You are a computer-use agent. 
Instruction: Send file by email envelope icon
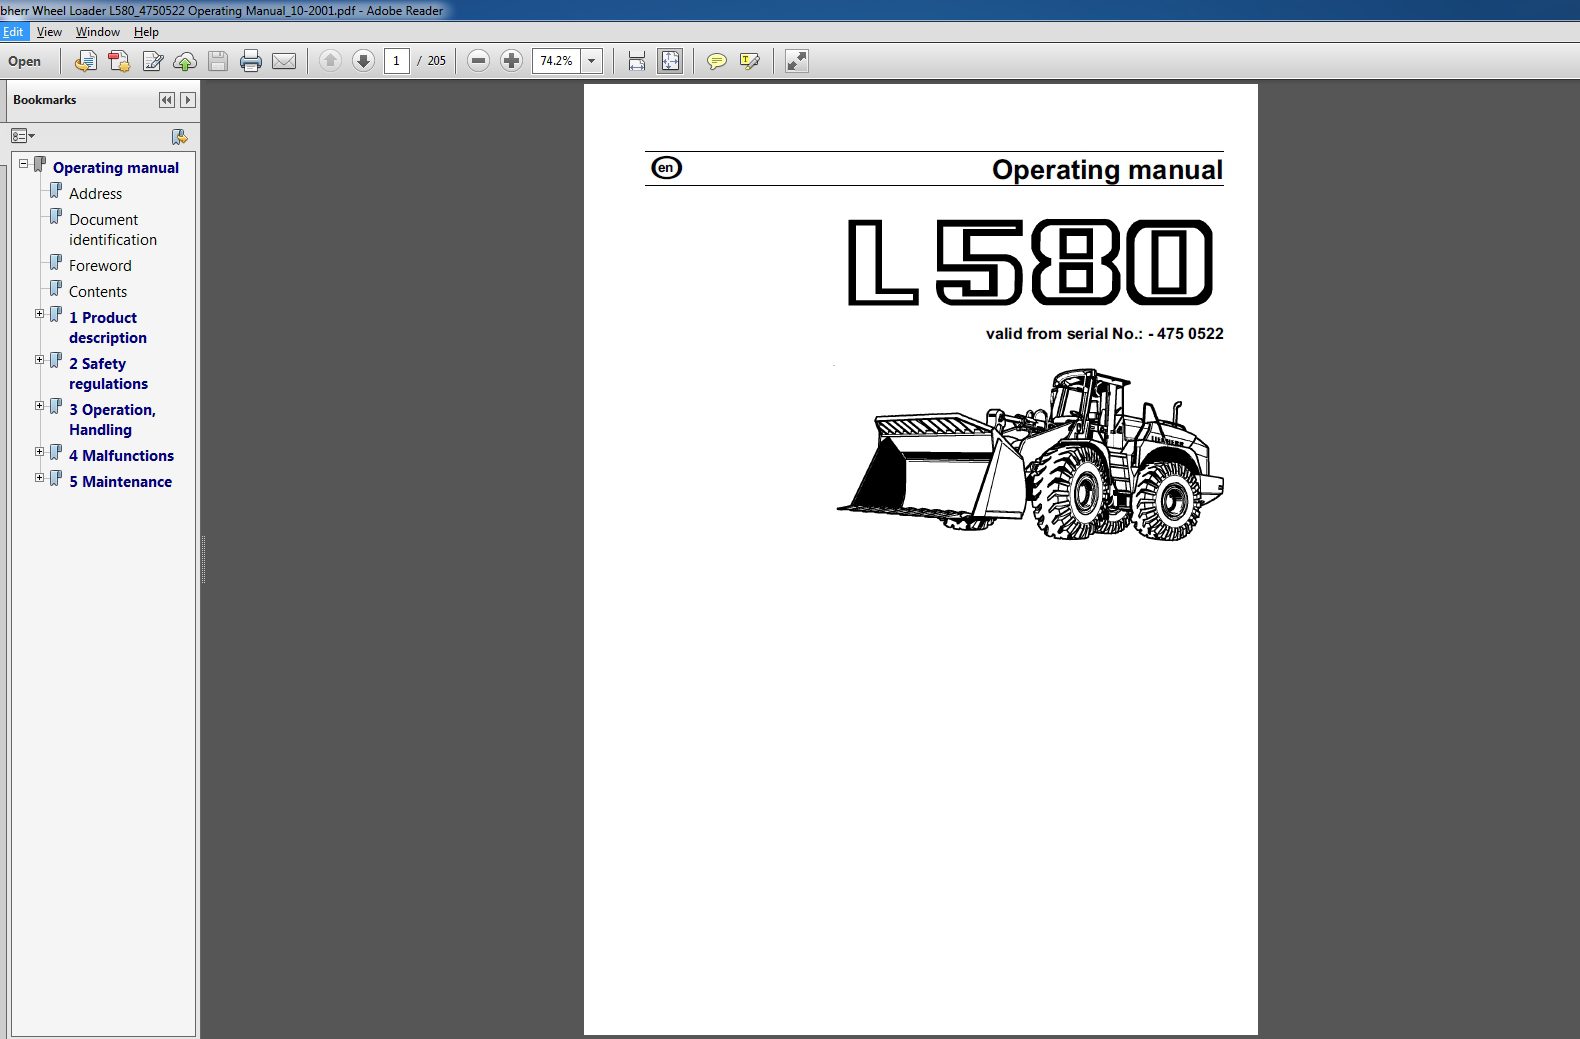[x=284, y=62]
